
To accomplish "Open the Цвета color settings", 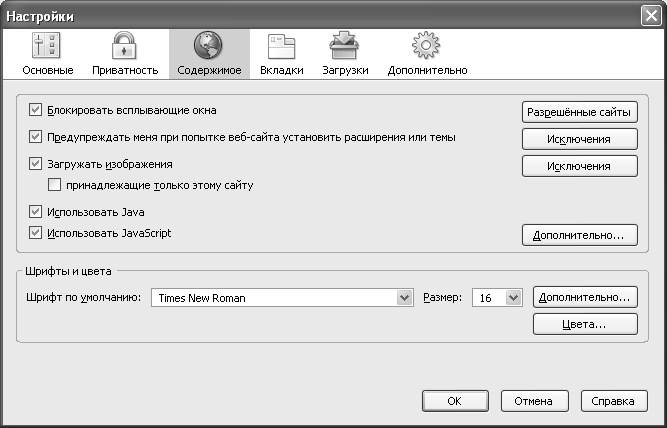I will click(x=584, y=325).
